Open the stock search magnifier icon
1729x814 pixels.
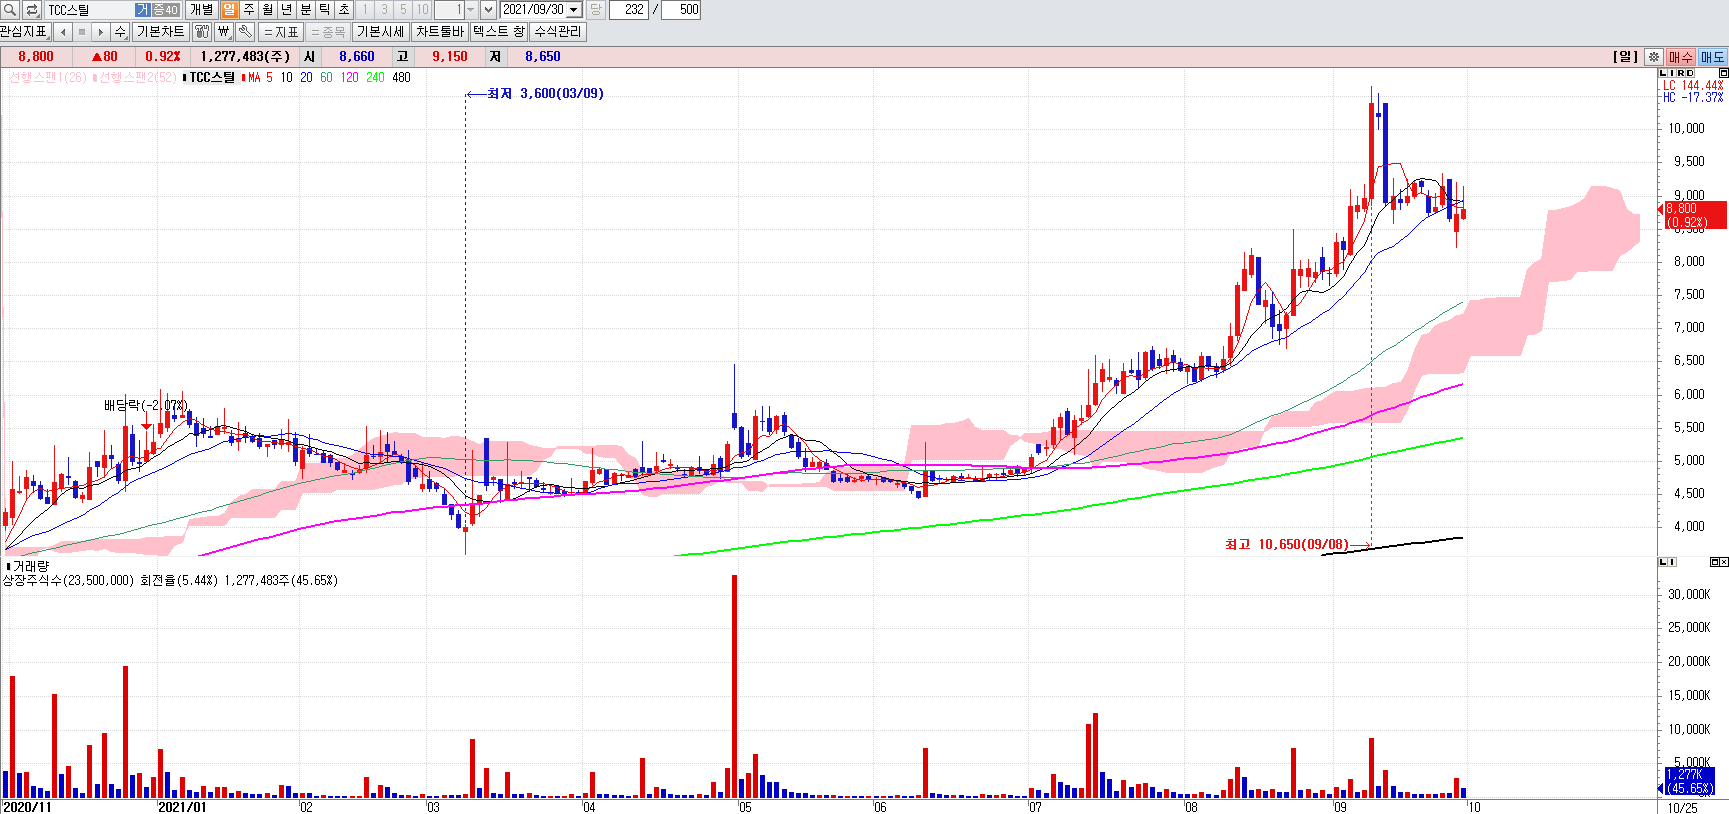click(x=10, y=10)
